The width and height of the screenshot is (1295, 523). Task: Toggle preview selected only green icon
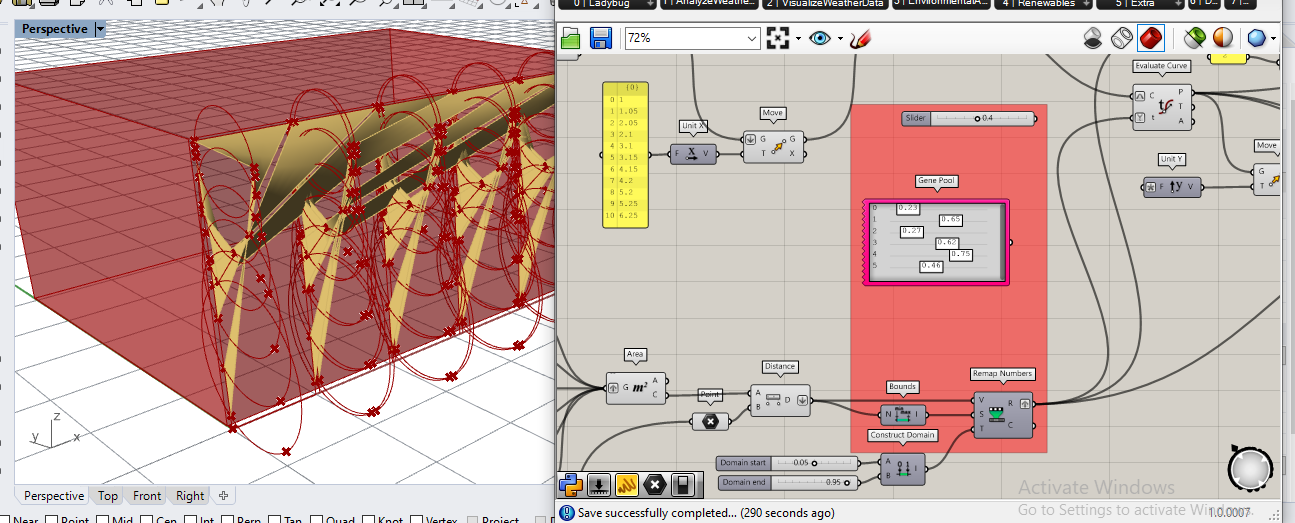click(1194, 39)
